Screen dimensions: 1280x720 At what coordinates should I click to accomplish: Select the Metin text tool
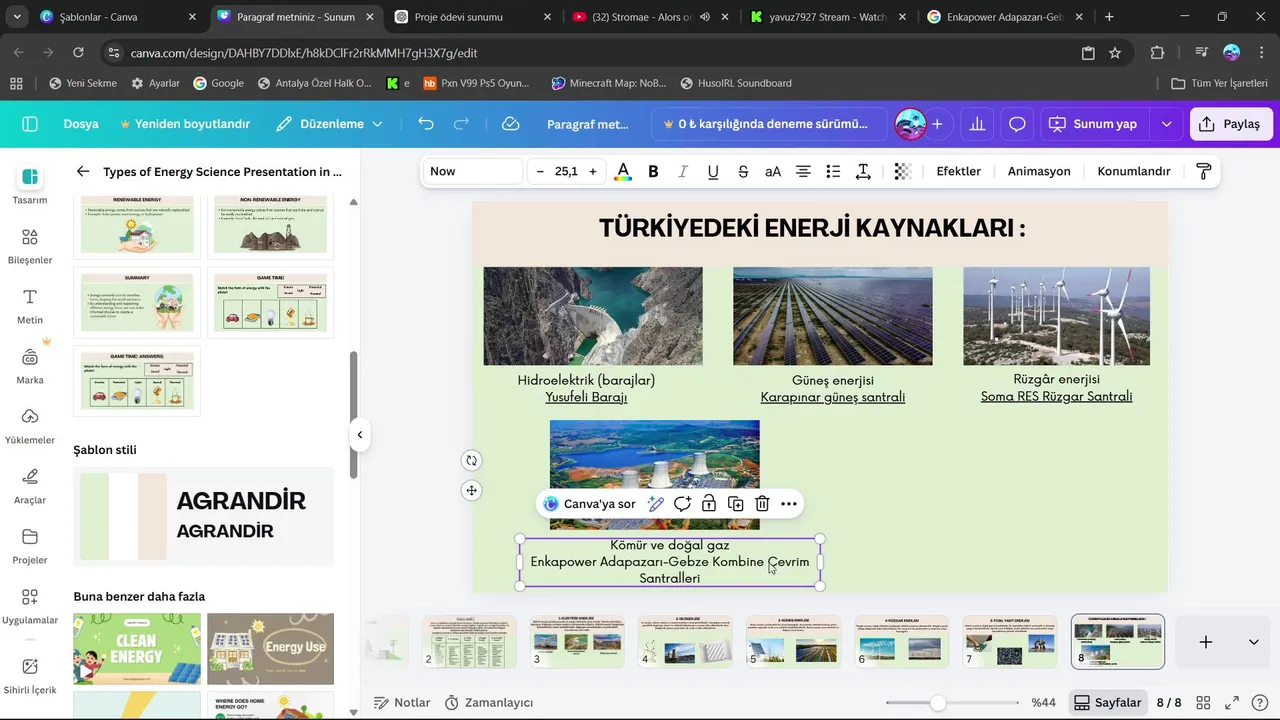tap(30, 306)
